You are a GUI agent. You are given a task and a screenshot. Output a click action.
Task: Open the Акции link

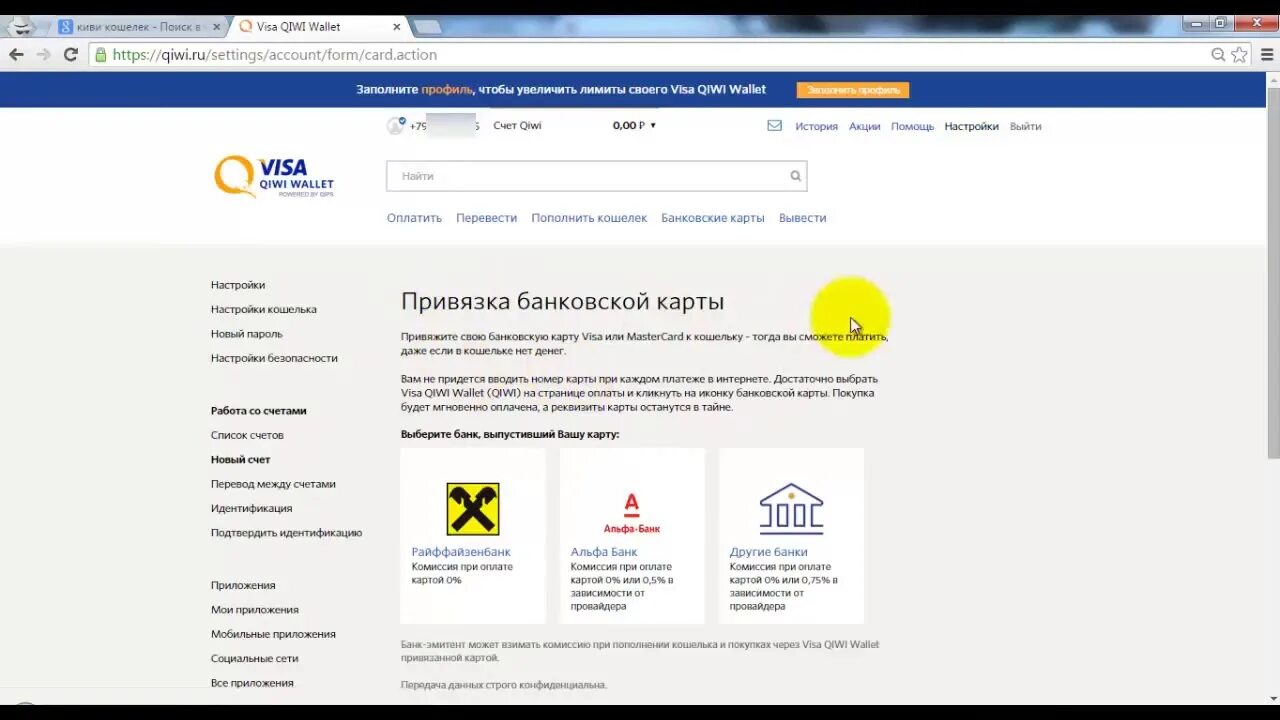click(x=864, y=126)
